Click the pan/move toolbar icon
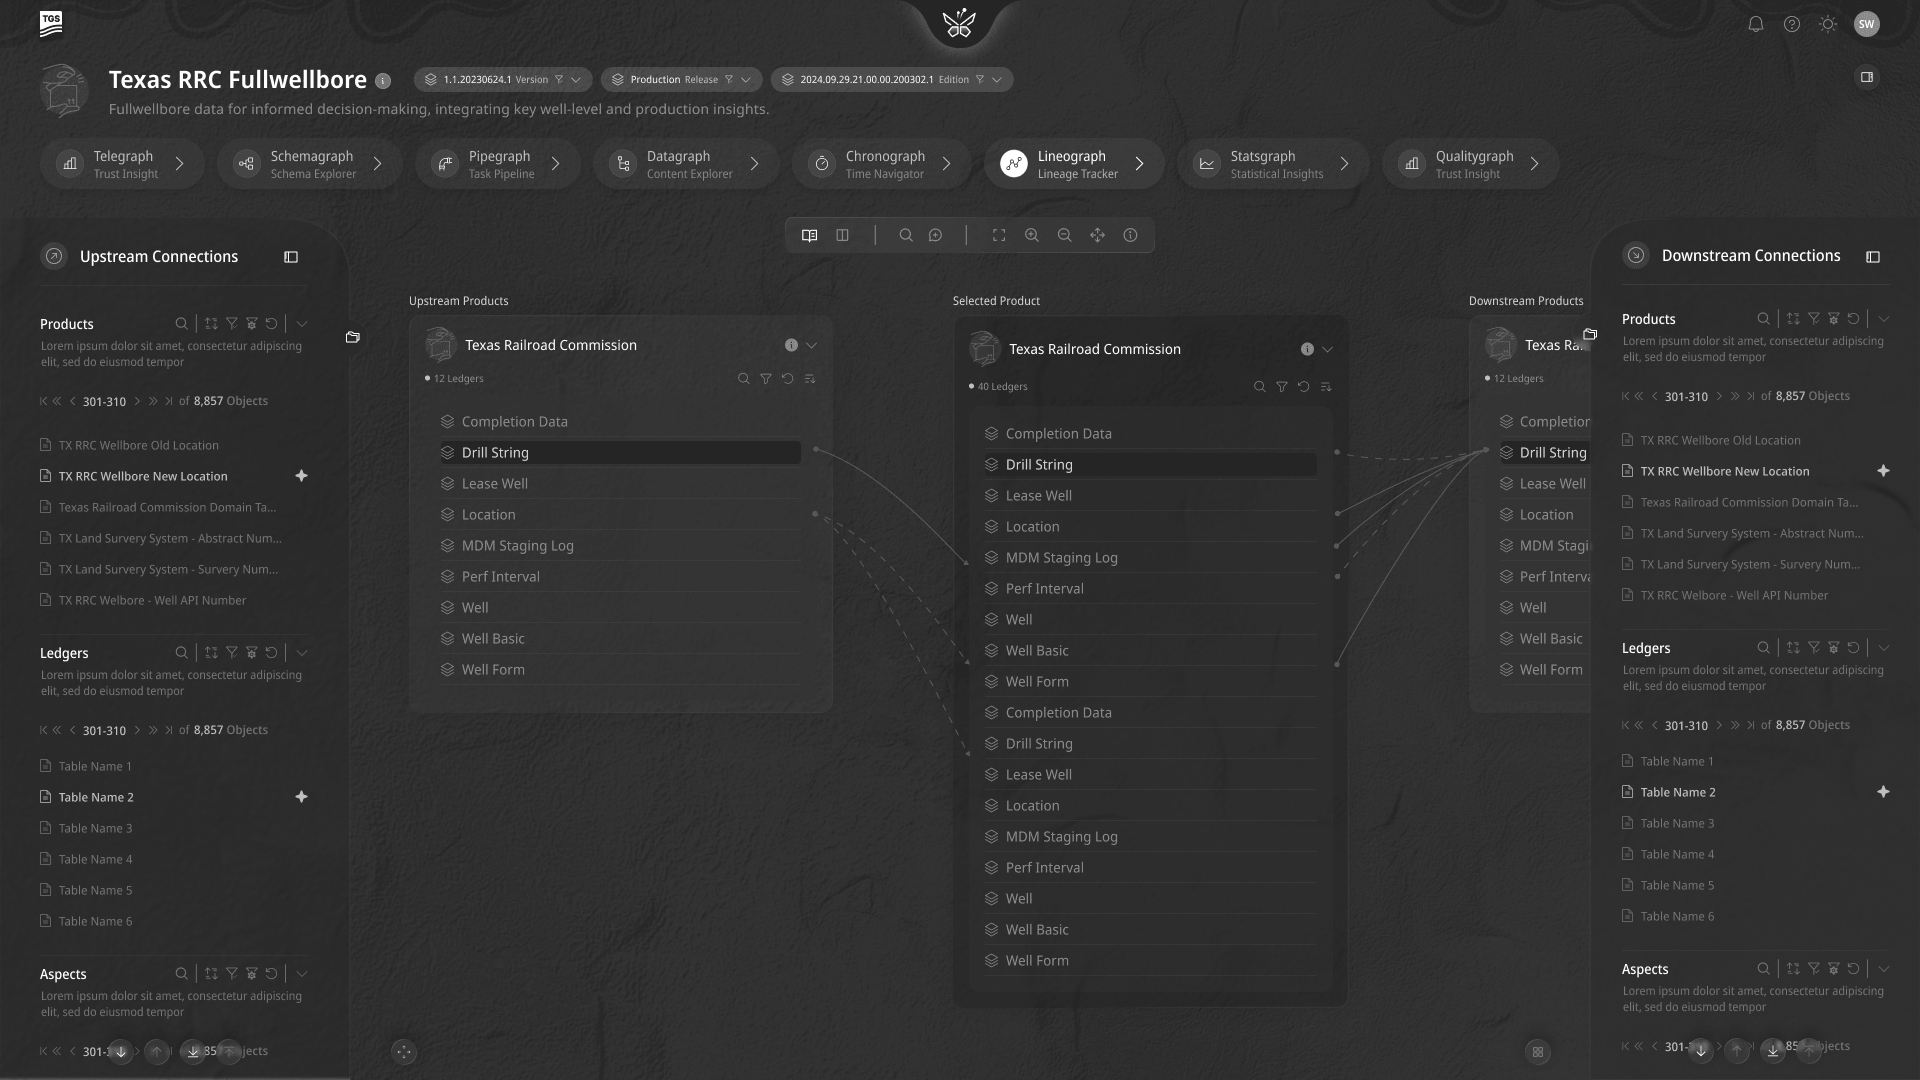Screen dimensions: 1920x1080 1098,235
